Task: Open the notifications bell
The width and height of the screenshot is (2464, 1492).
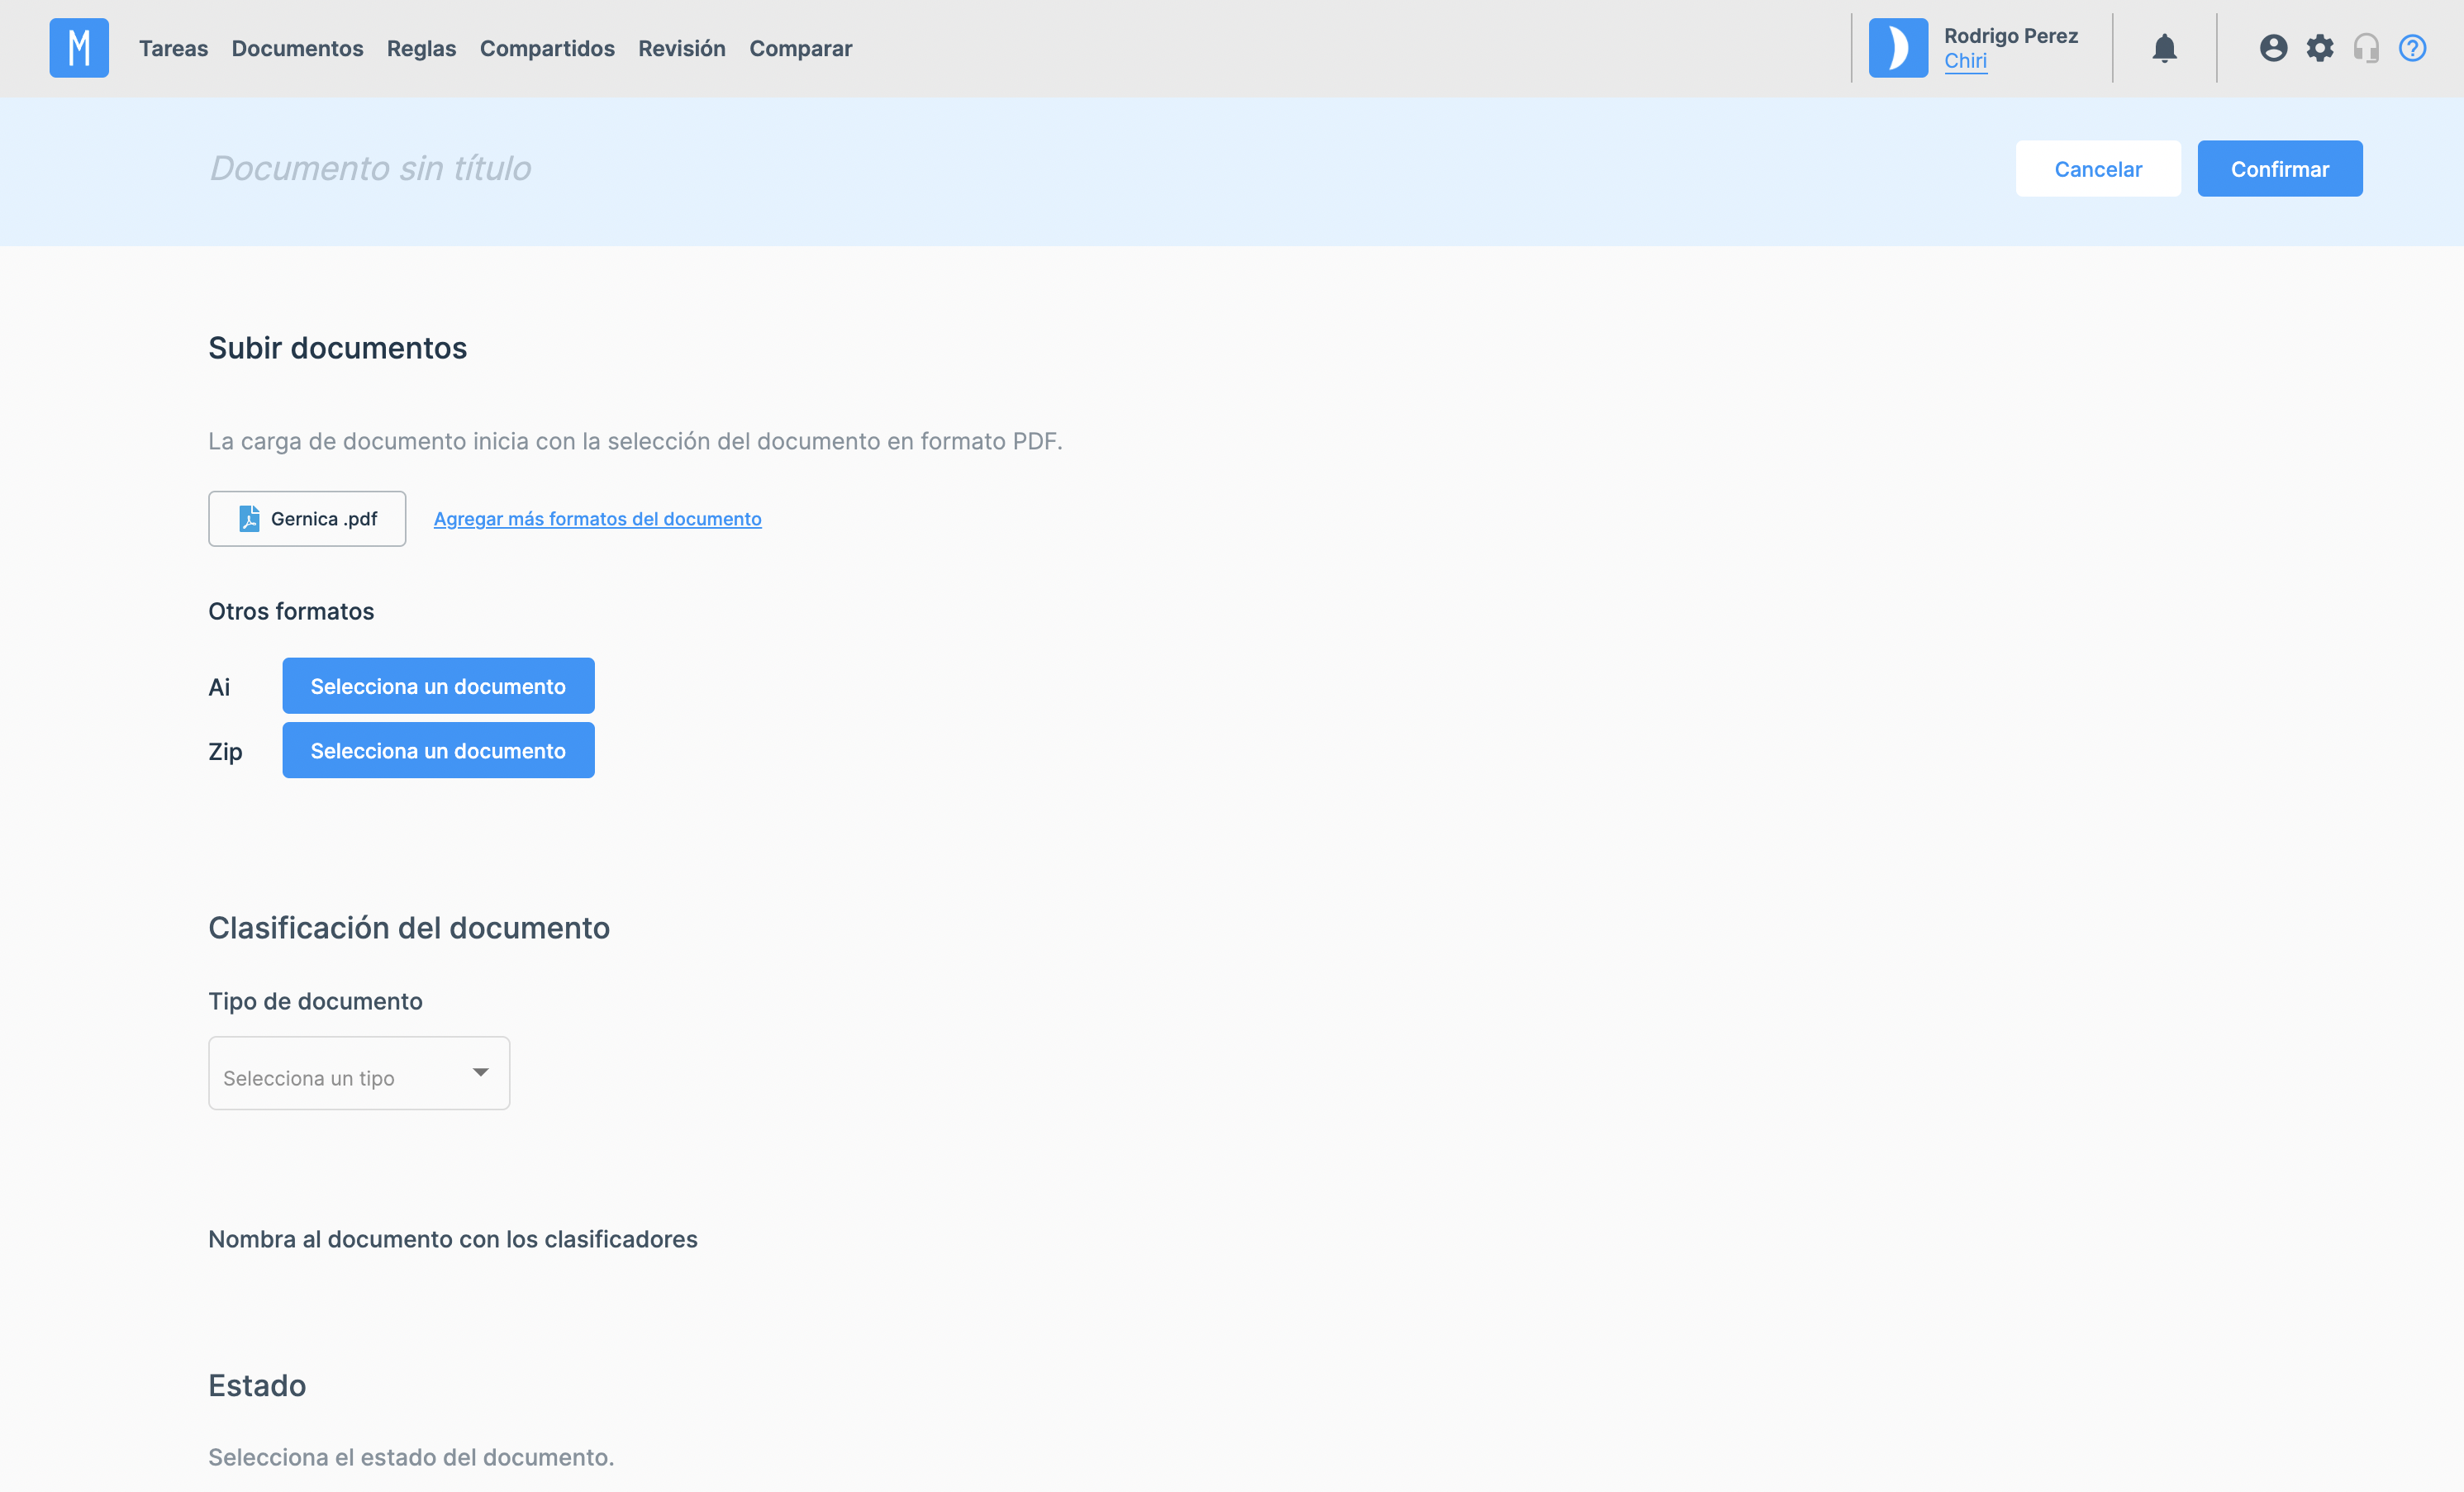Action: click(2164, 48)
